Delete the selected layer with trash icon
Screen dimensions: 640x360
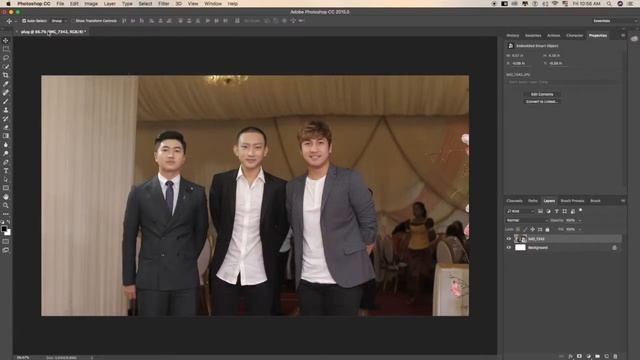point(615,356)
